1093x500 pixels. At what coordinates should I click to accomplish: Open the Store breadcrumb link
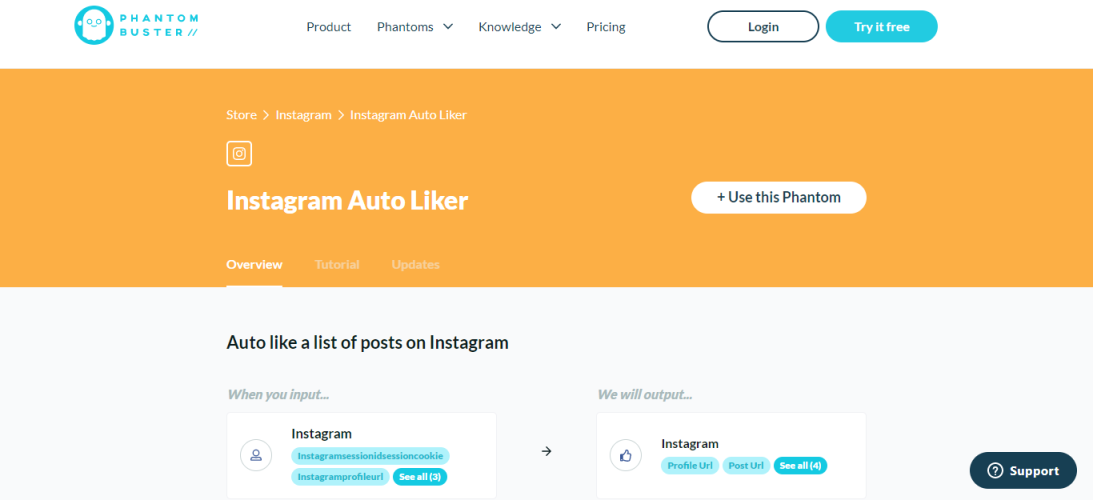(241, 115)
